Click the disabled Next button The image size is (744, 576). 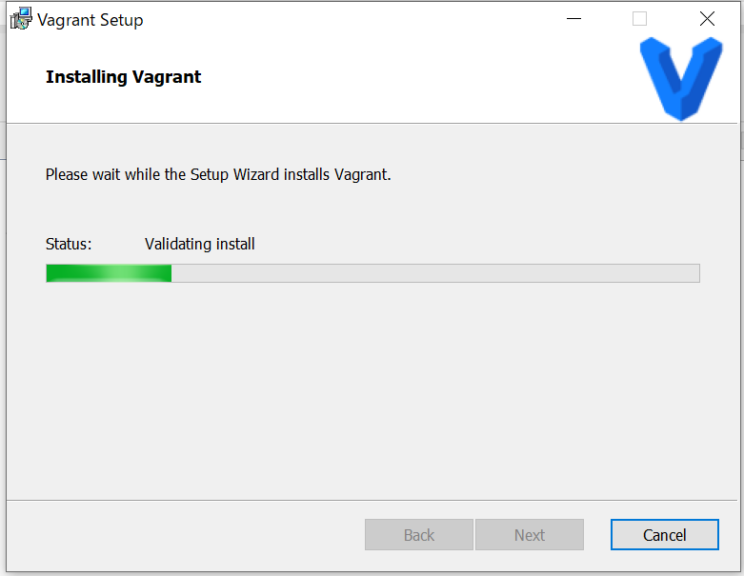(529, 535)
